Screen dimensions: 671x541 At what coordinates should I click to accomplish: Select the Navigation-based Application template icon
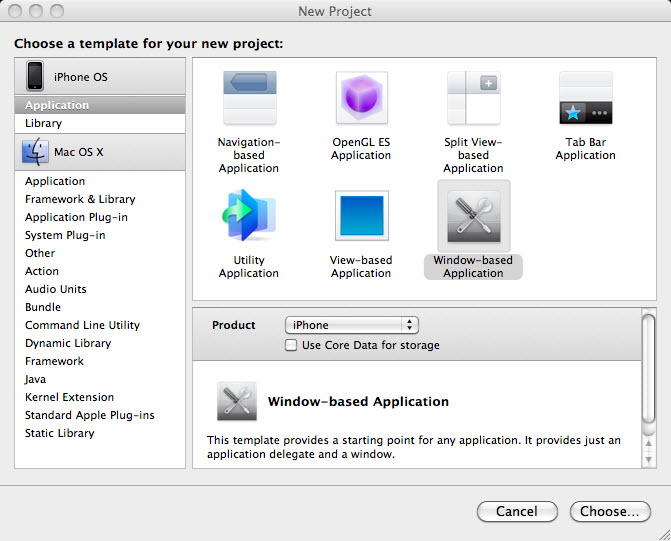point(249,98)
